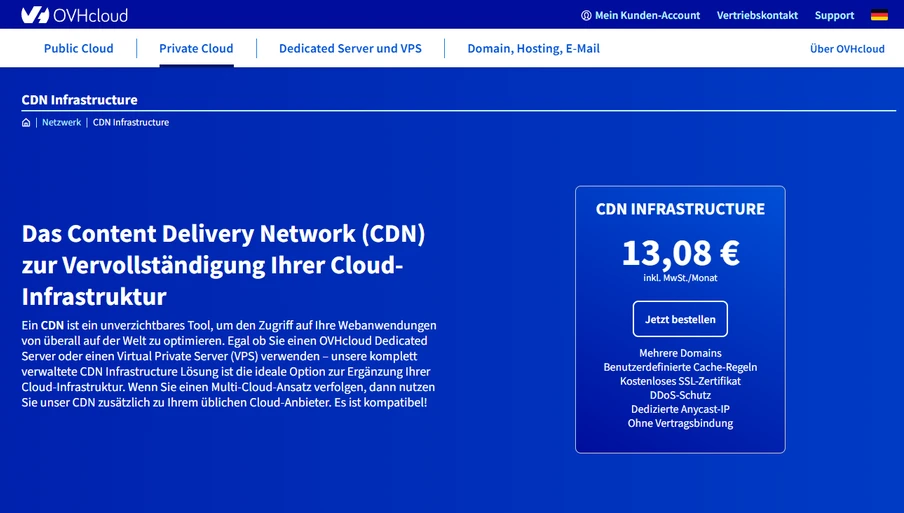Open the Public Cloud menu

point(78,48)
